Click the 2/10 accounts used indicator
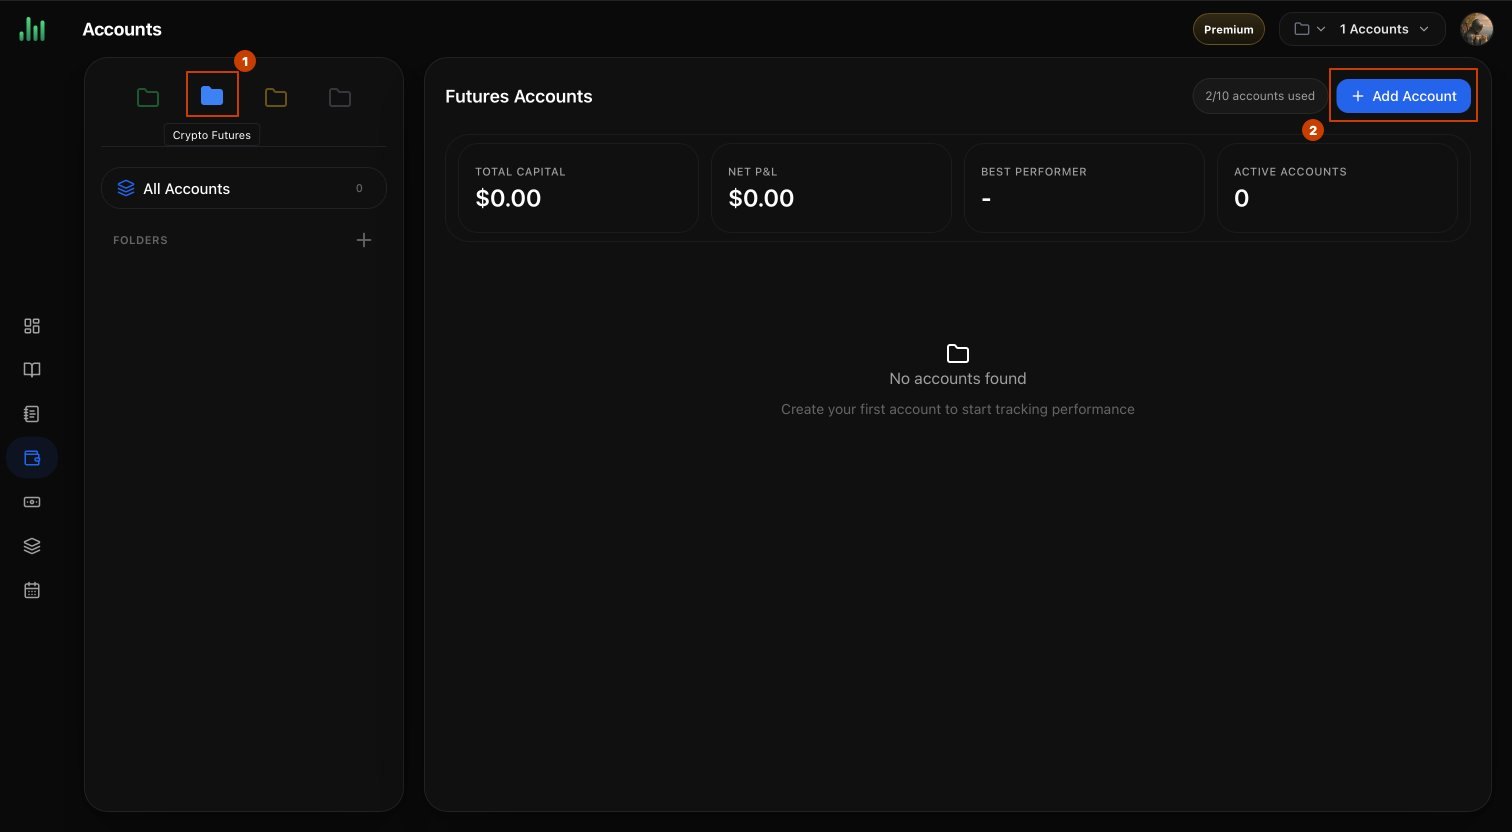1512x832 pixels. click(1260, 96)
